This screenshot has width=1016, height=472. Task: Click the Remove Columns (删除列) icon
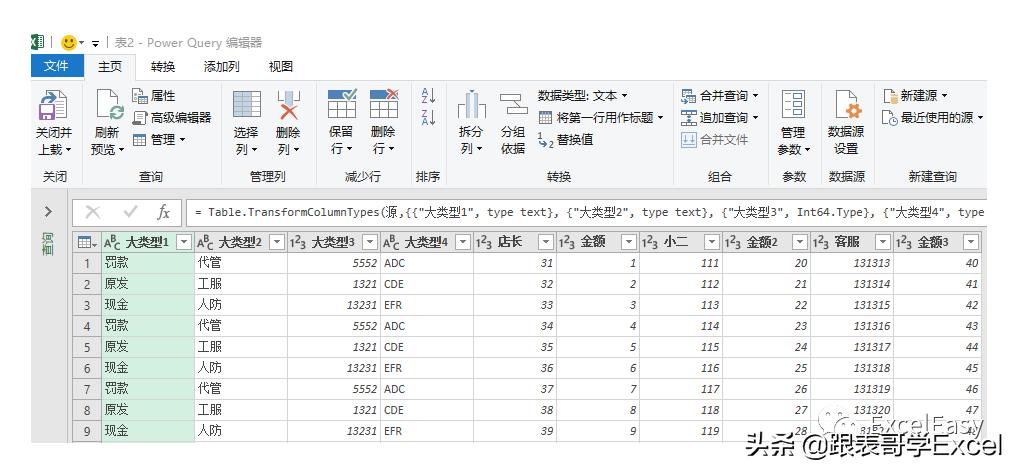tap(288, 104)
